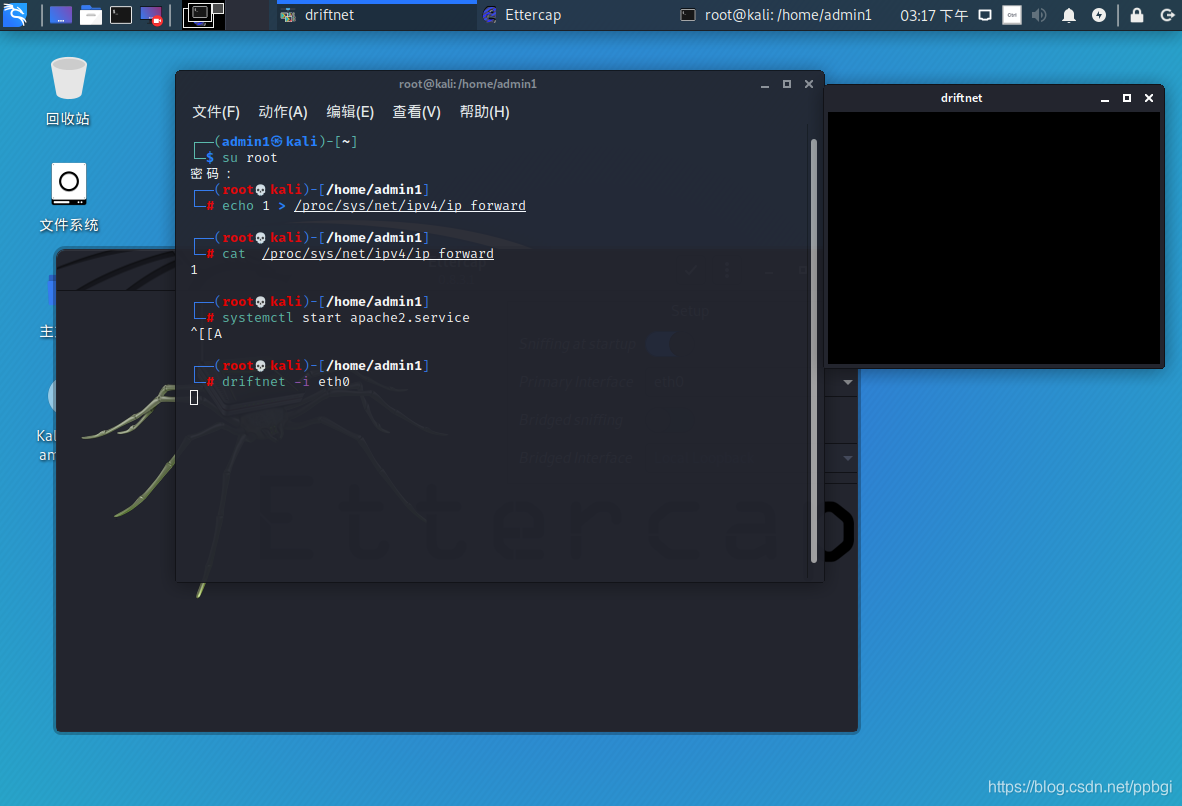Expand the Ettercap primary interface dropdown arrow
The height and width of the screenshot is (806, 1182).
[x=848, y=382]
